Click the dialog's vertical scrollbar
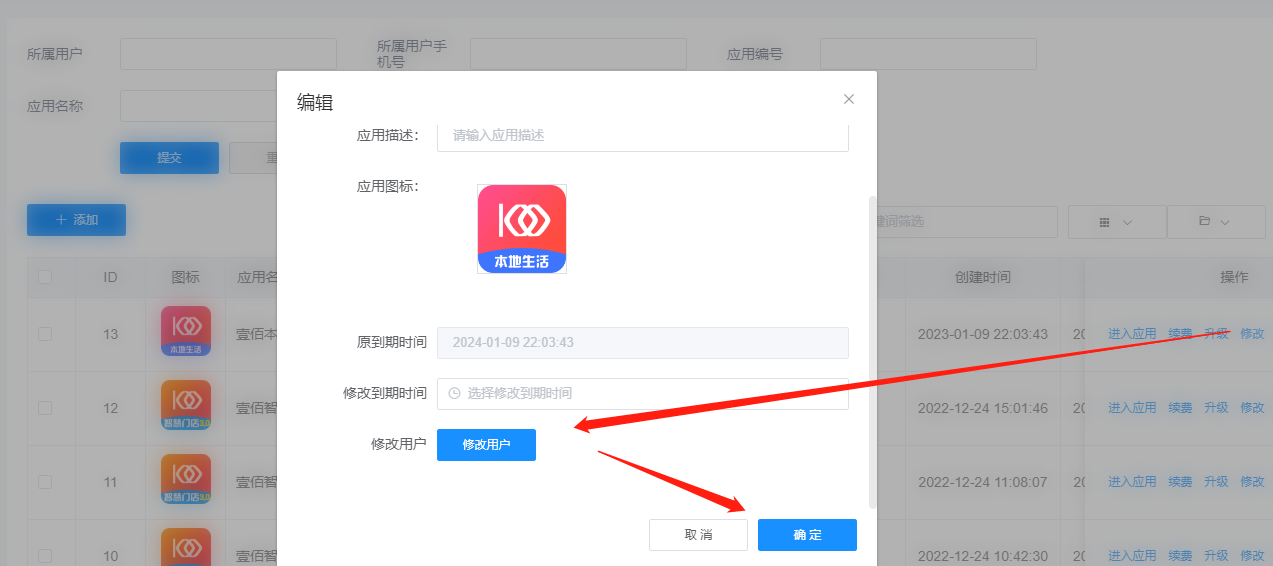The height and width of the screenshot is (566, 1273). 872,351
